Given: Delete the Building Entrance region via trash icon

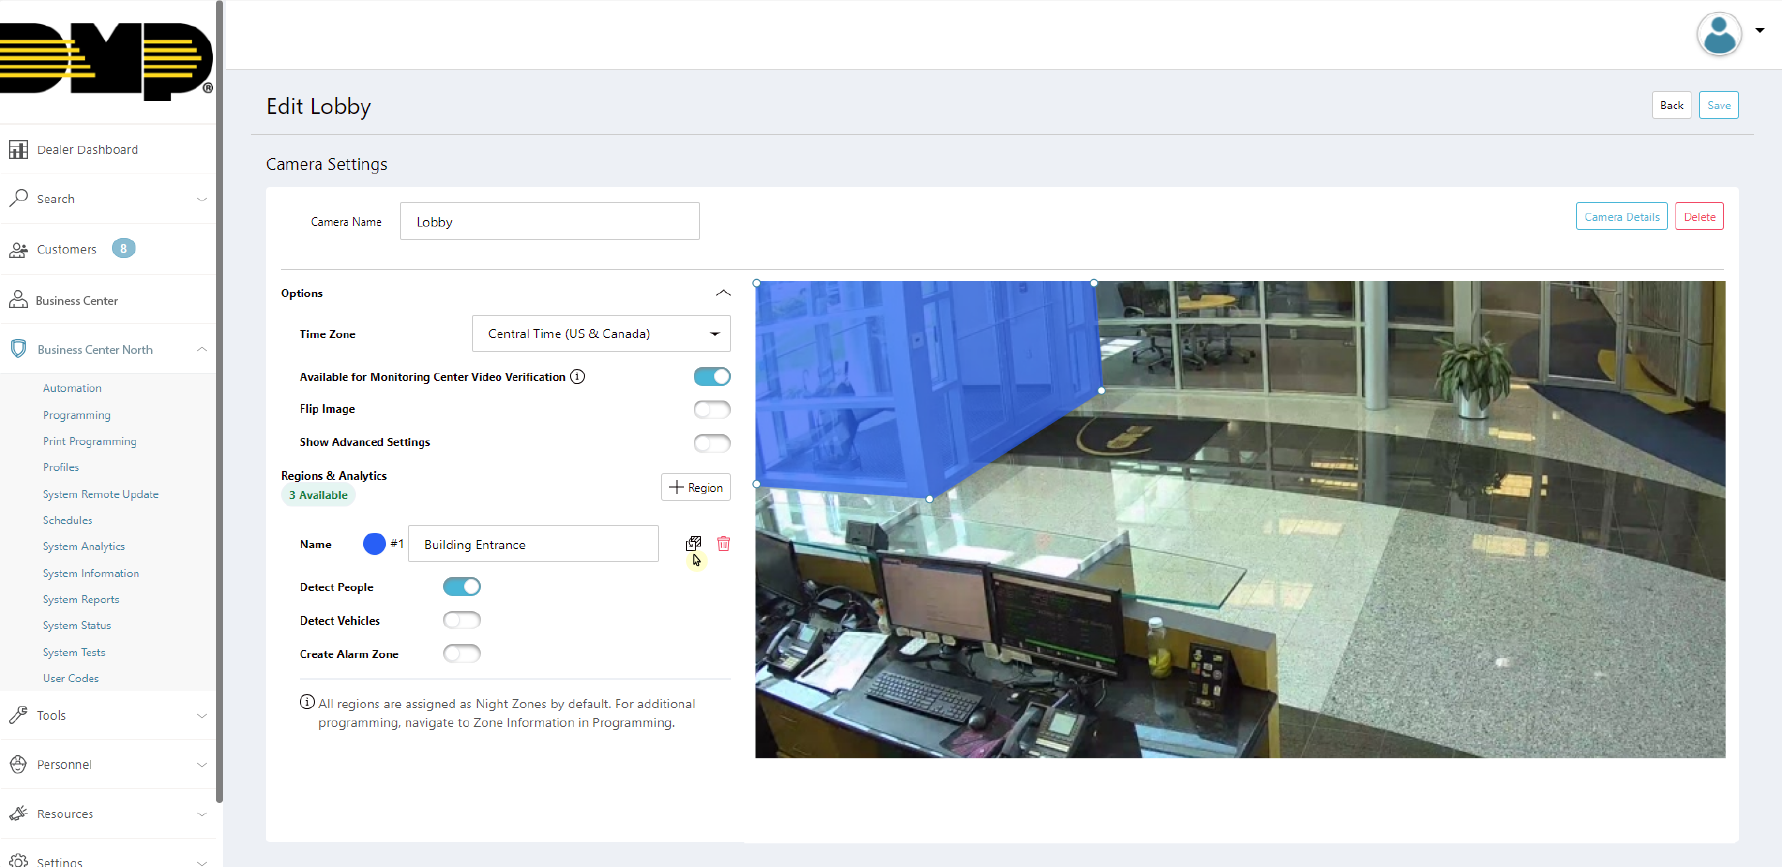Looking at the screenshot, I should tap(724, 543).
